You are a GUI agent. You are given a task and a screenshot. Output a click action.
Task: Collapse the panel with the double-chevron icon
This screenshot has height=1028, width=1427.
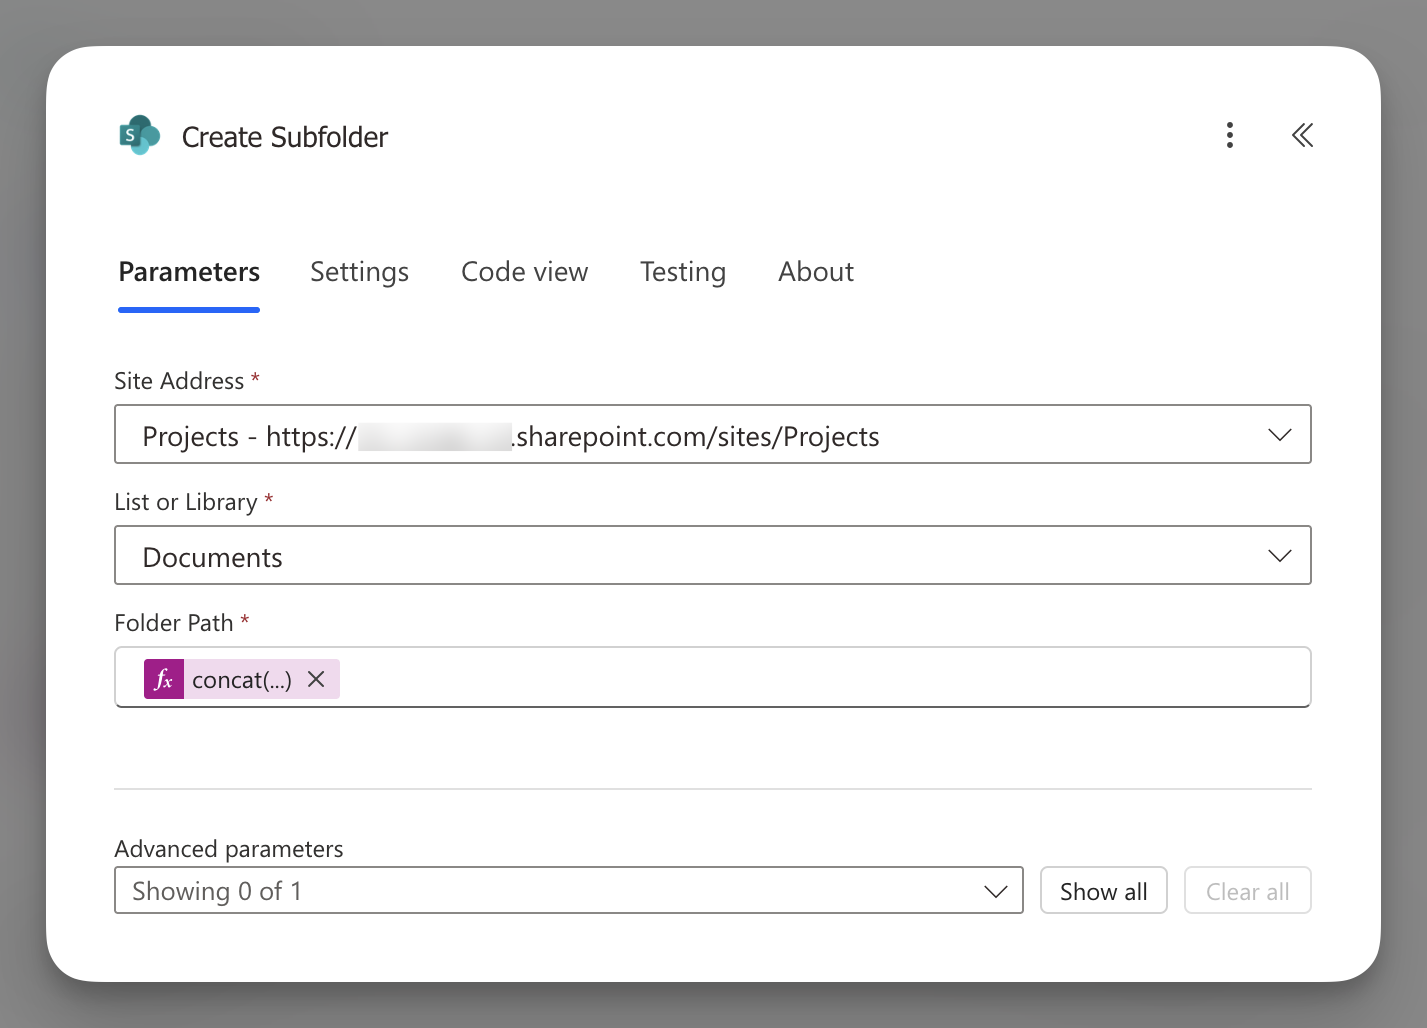[x=1301, y=135]
